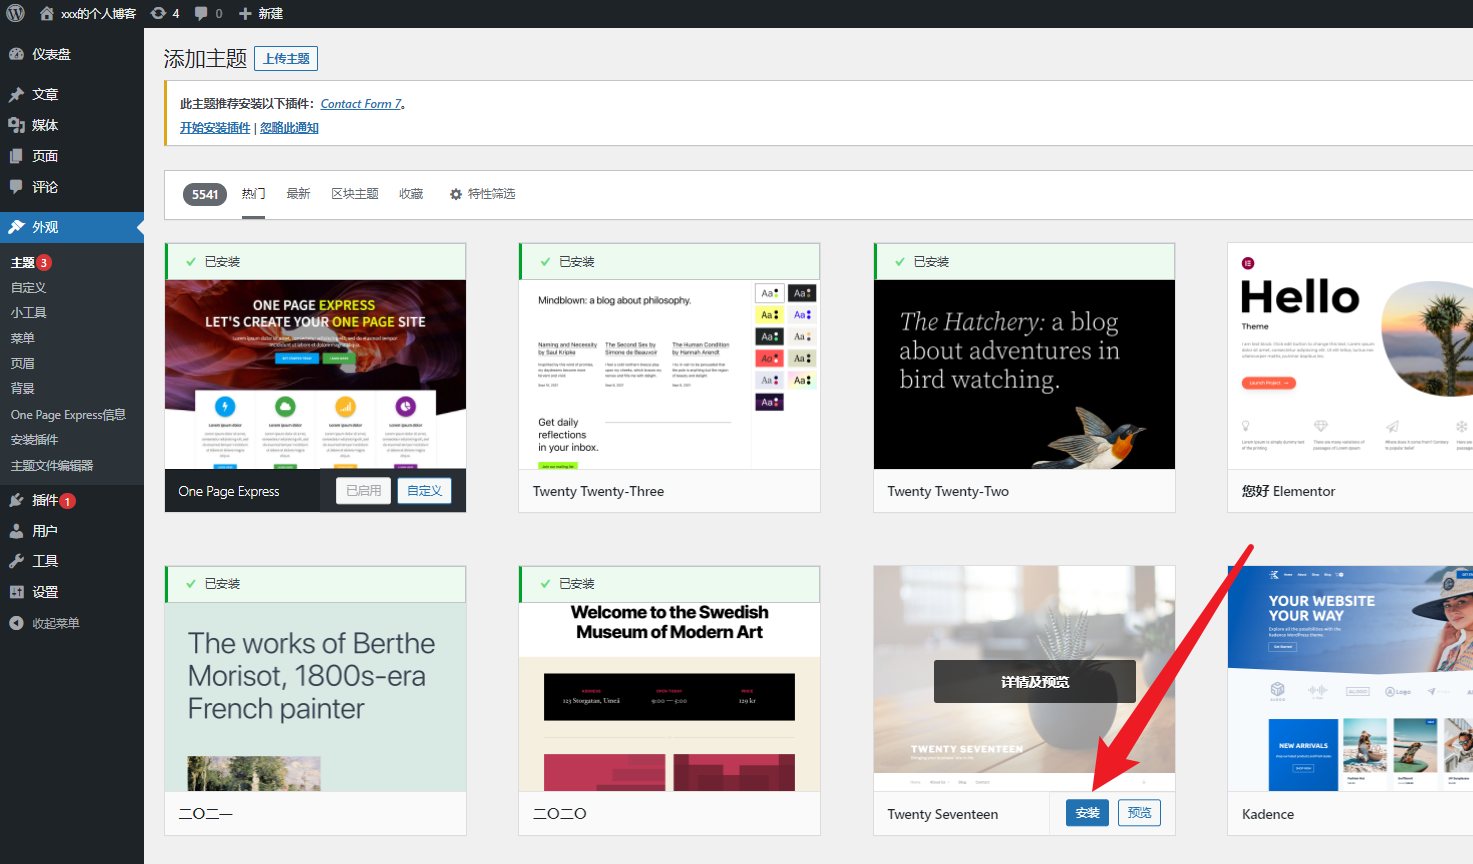Open the 您好 Elementor theme thumbnail
Image resolution: width=1473 pixels, height=864 pixels.
coord(1350,356)
